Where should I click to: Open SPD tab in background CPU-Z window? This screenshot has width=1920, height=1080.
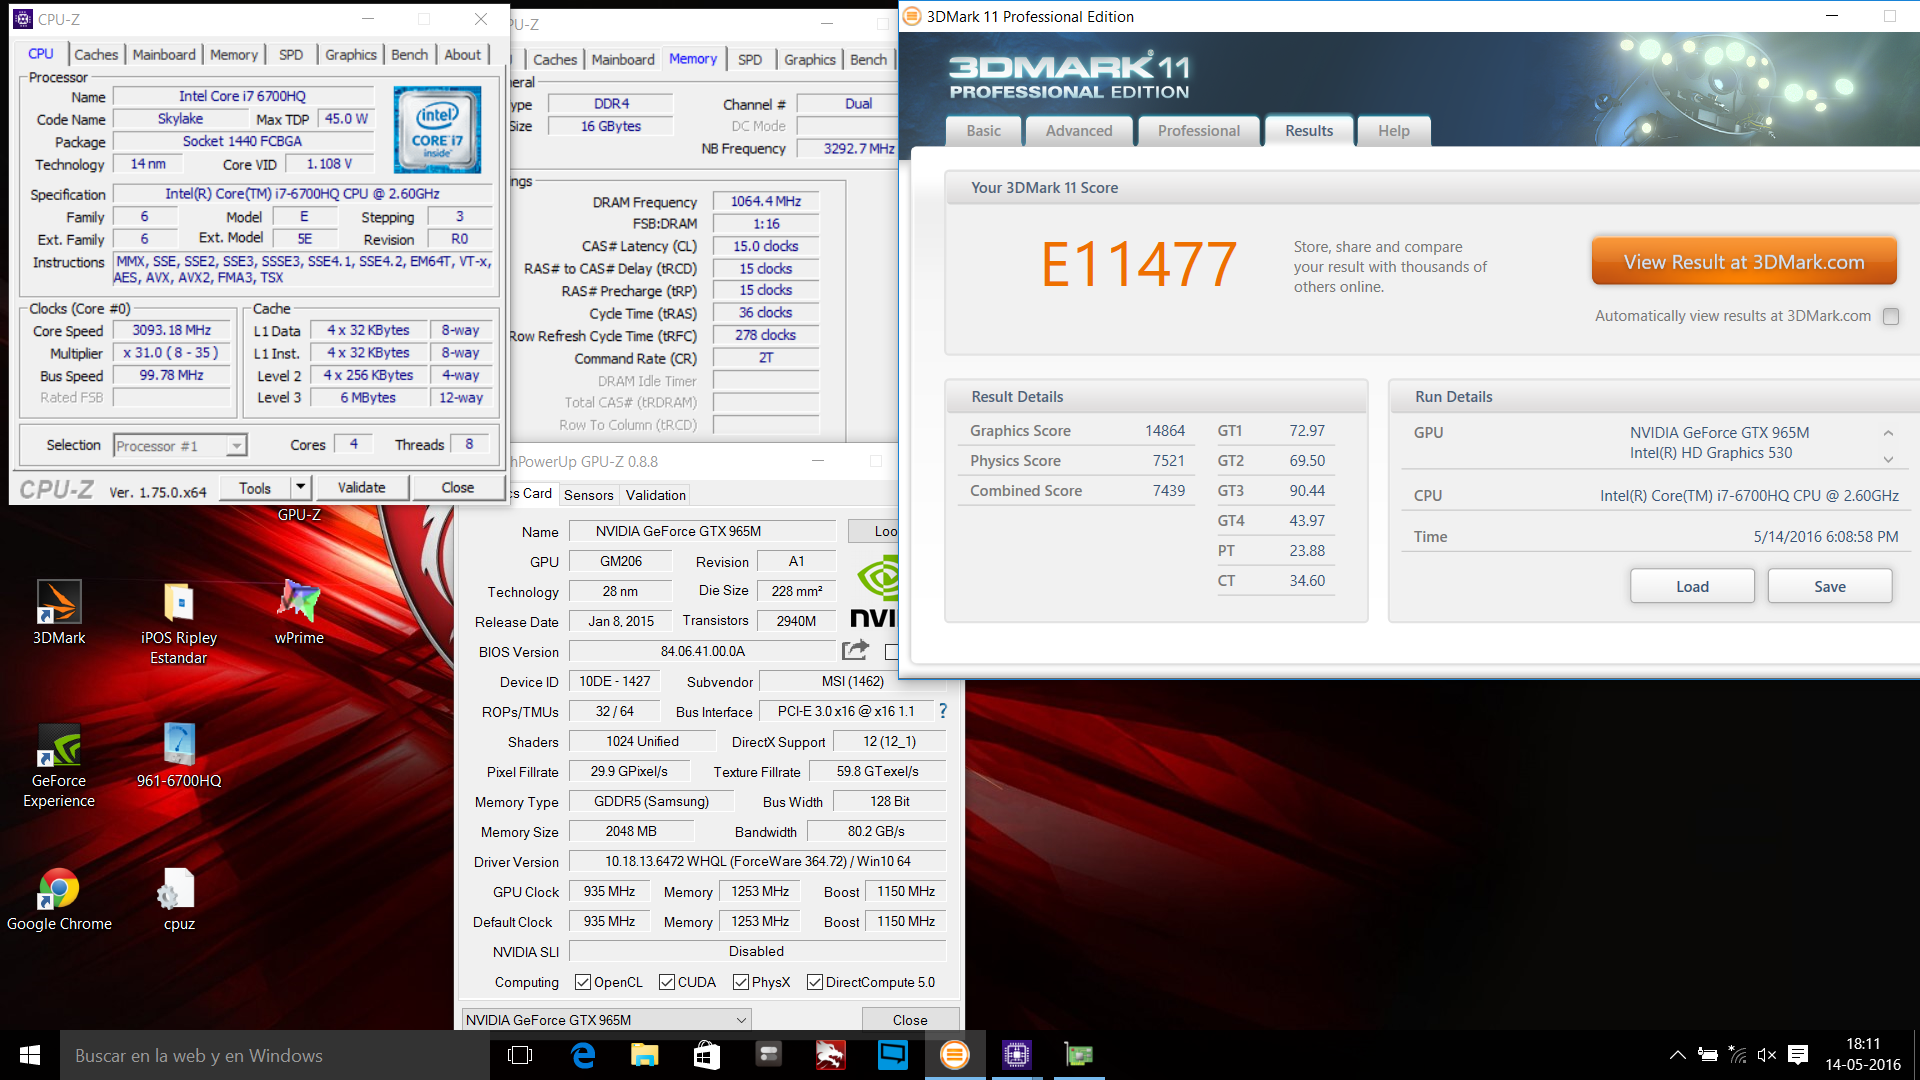click(750, 60)
